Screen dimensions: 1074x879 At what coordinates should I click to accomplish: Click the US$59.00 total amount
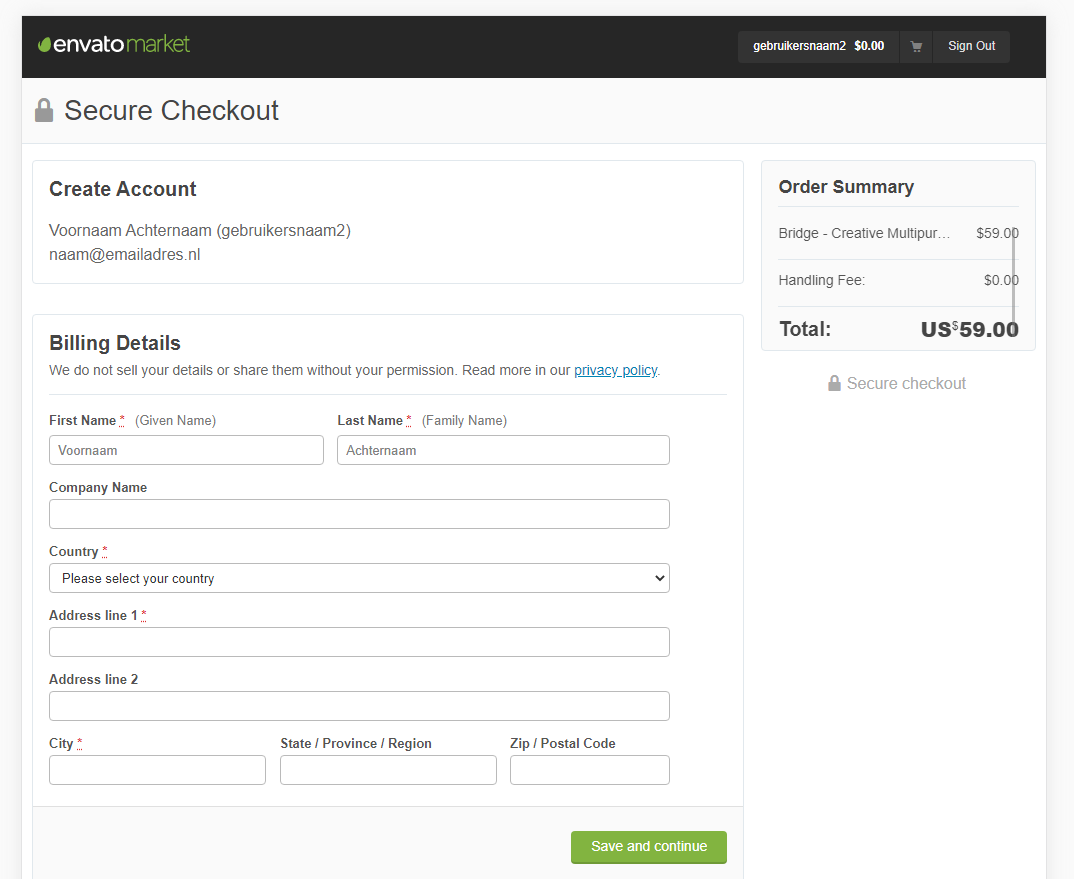(x=969, y=329)
